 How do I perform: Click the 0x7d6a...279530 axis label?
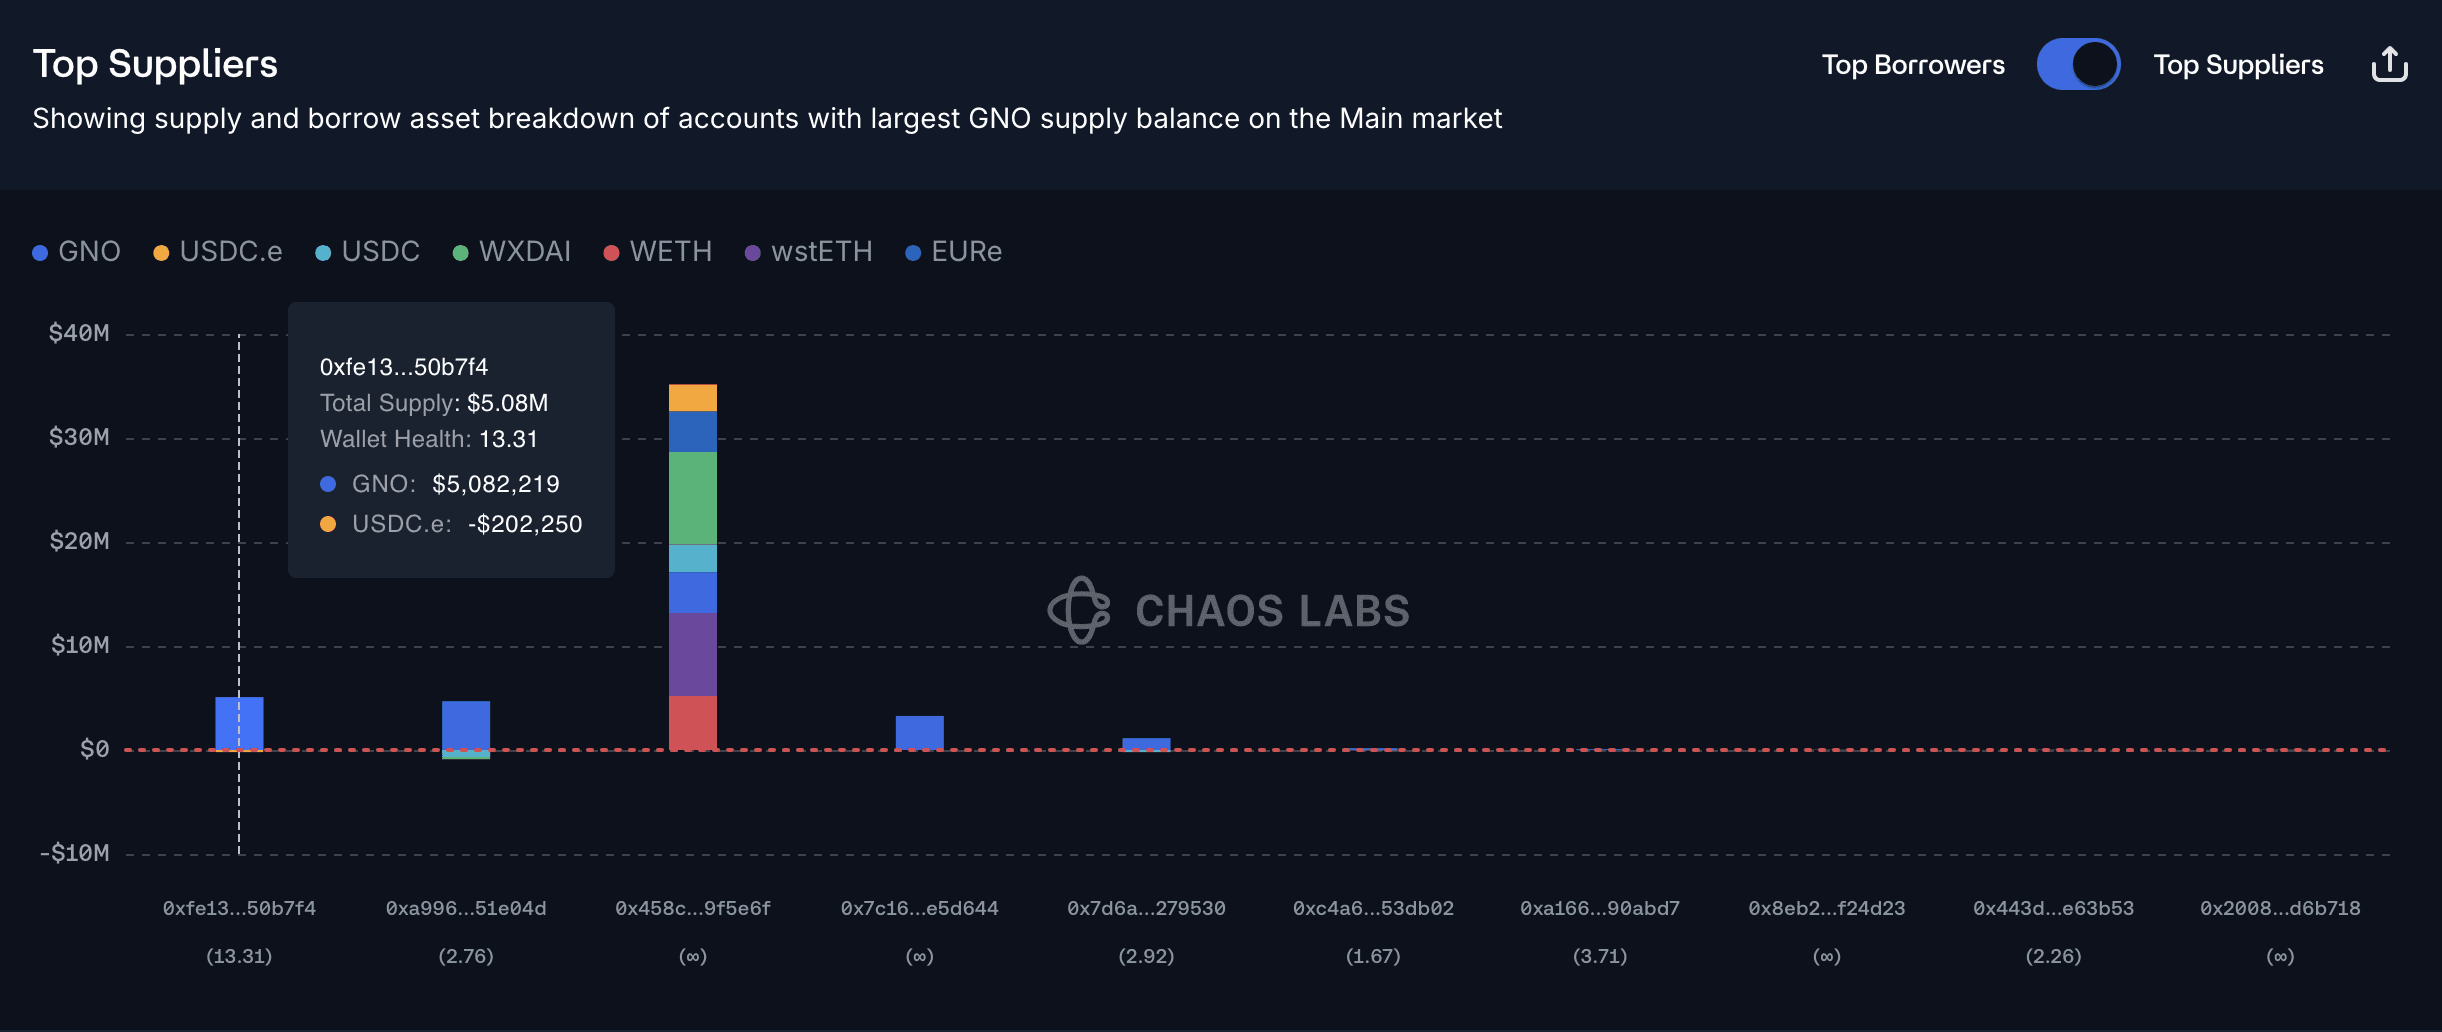(x=1146, y=908)
